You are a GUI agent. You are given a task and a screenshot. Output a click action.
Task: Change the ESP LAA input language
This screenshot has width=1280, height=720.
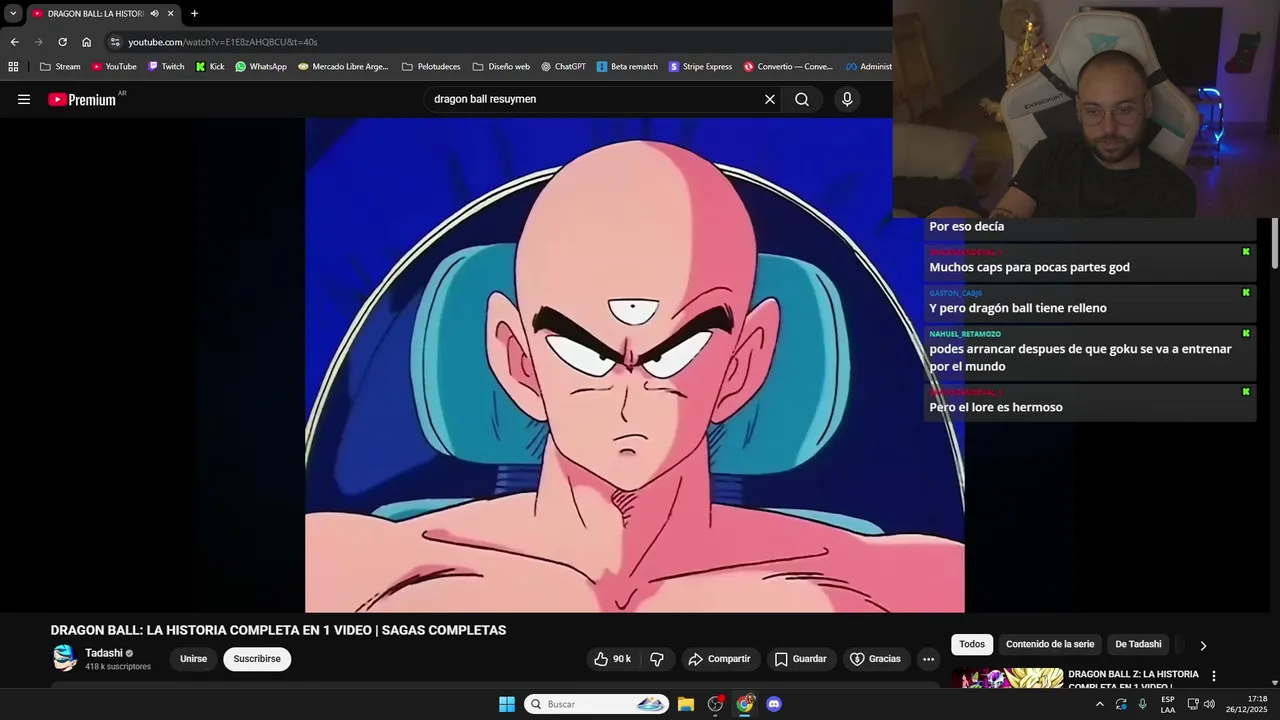[1167, 704]
